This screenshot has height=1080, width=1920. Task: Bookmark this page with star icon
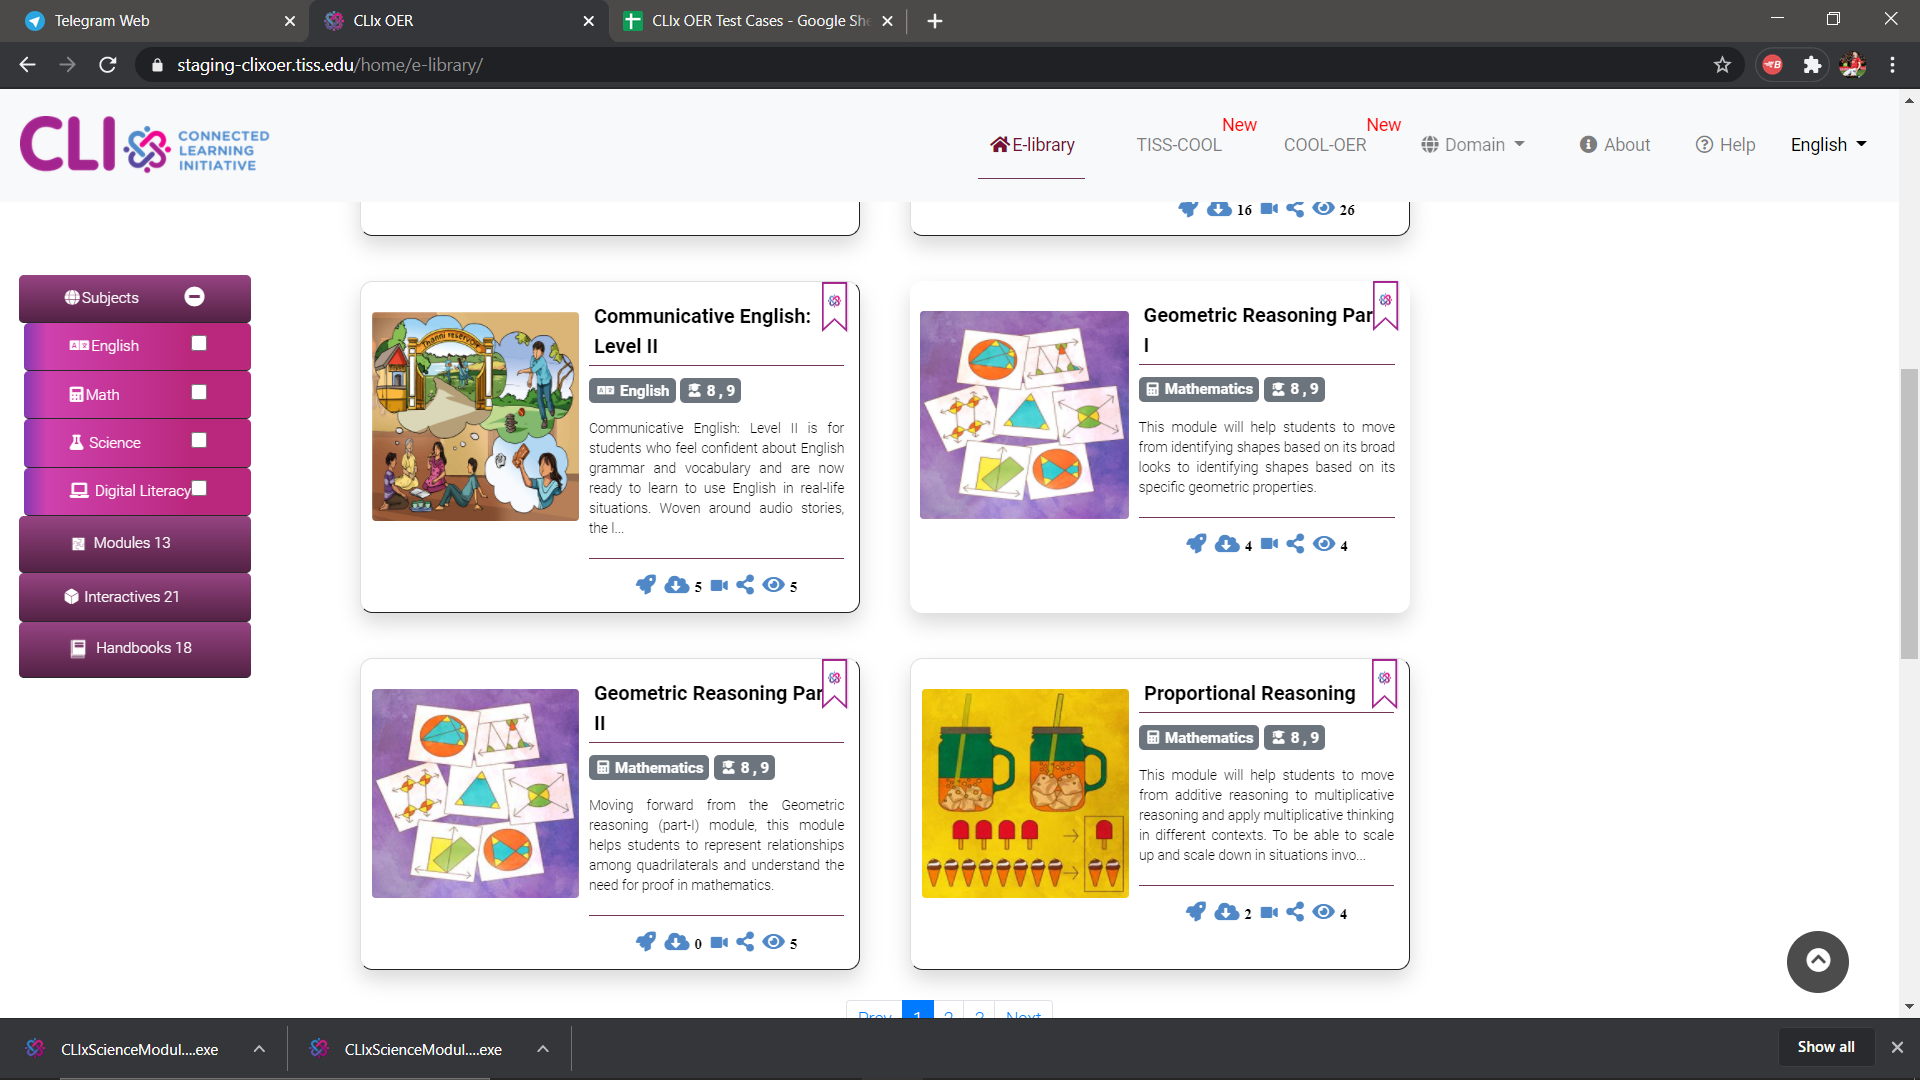click(x=1722, y=65)
